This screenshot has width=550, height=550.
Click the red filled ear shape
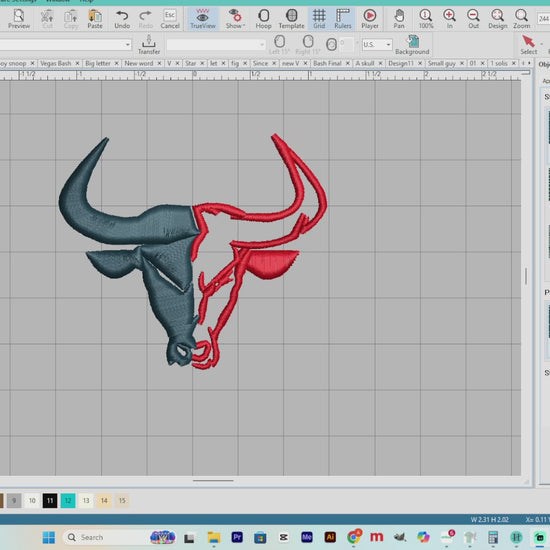point(272,263)
